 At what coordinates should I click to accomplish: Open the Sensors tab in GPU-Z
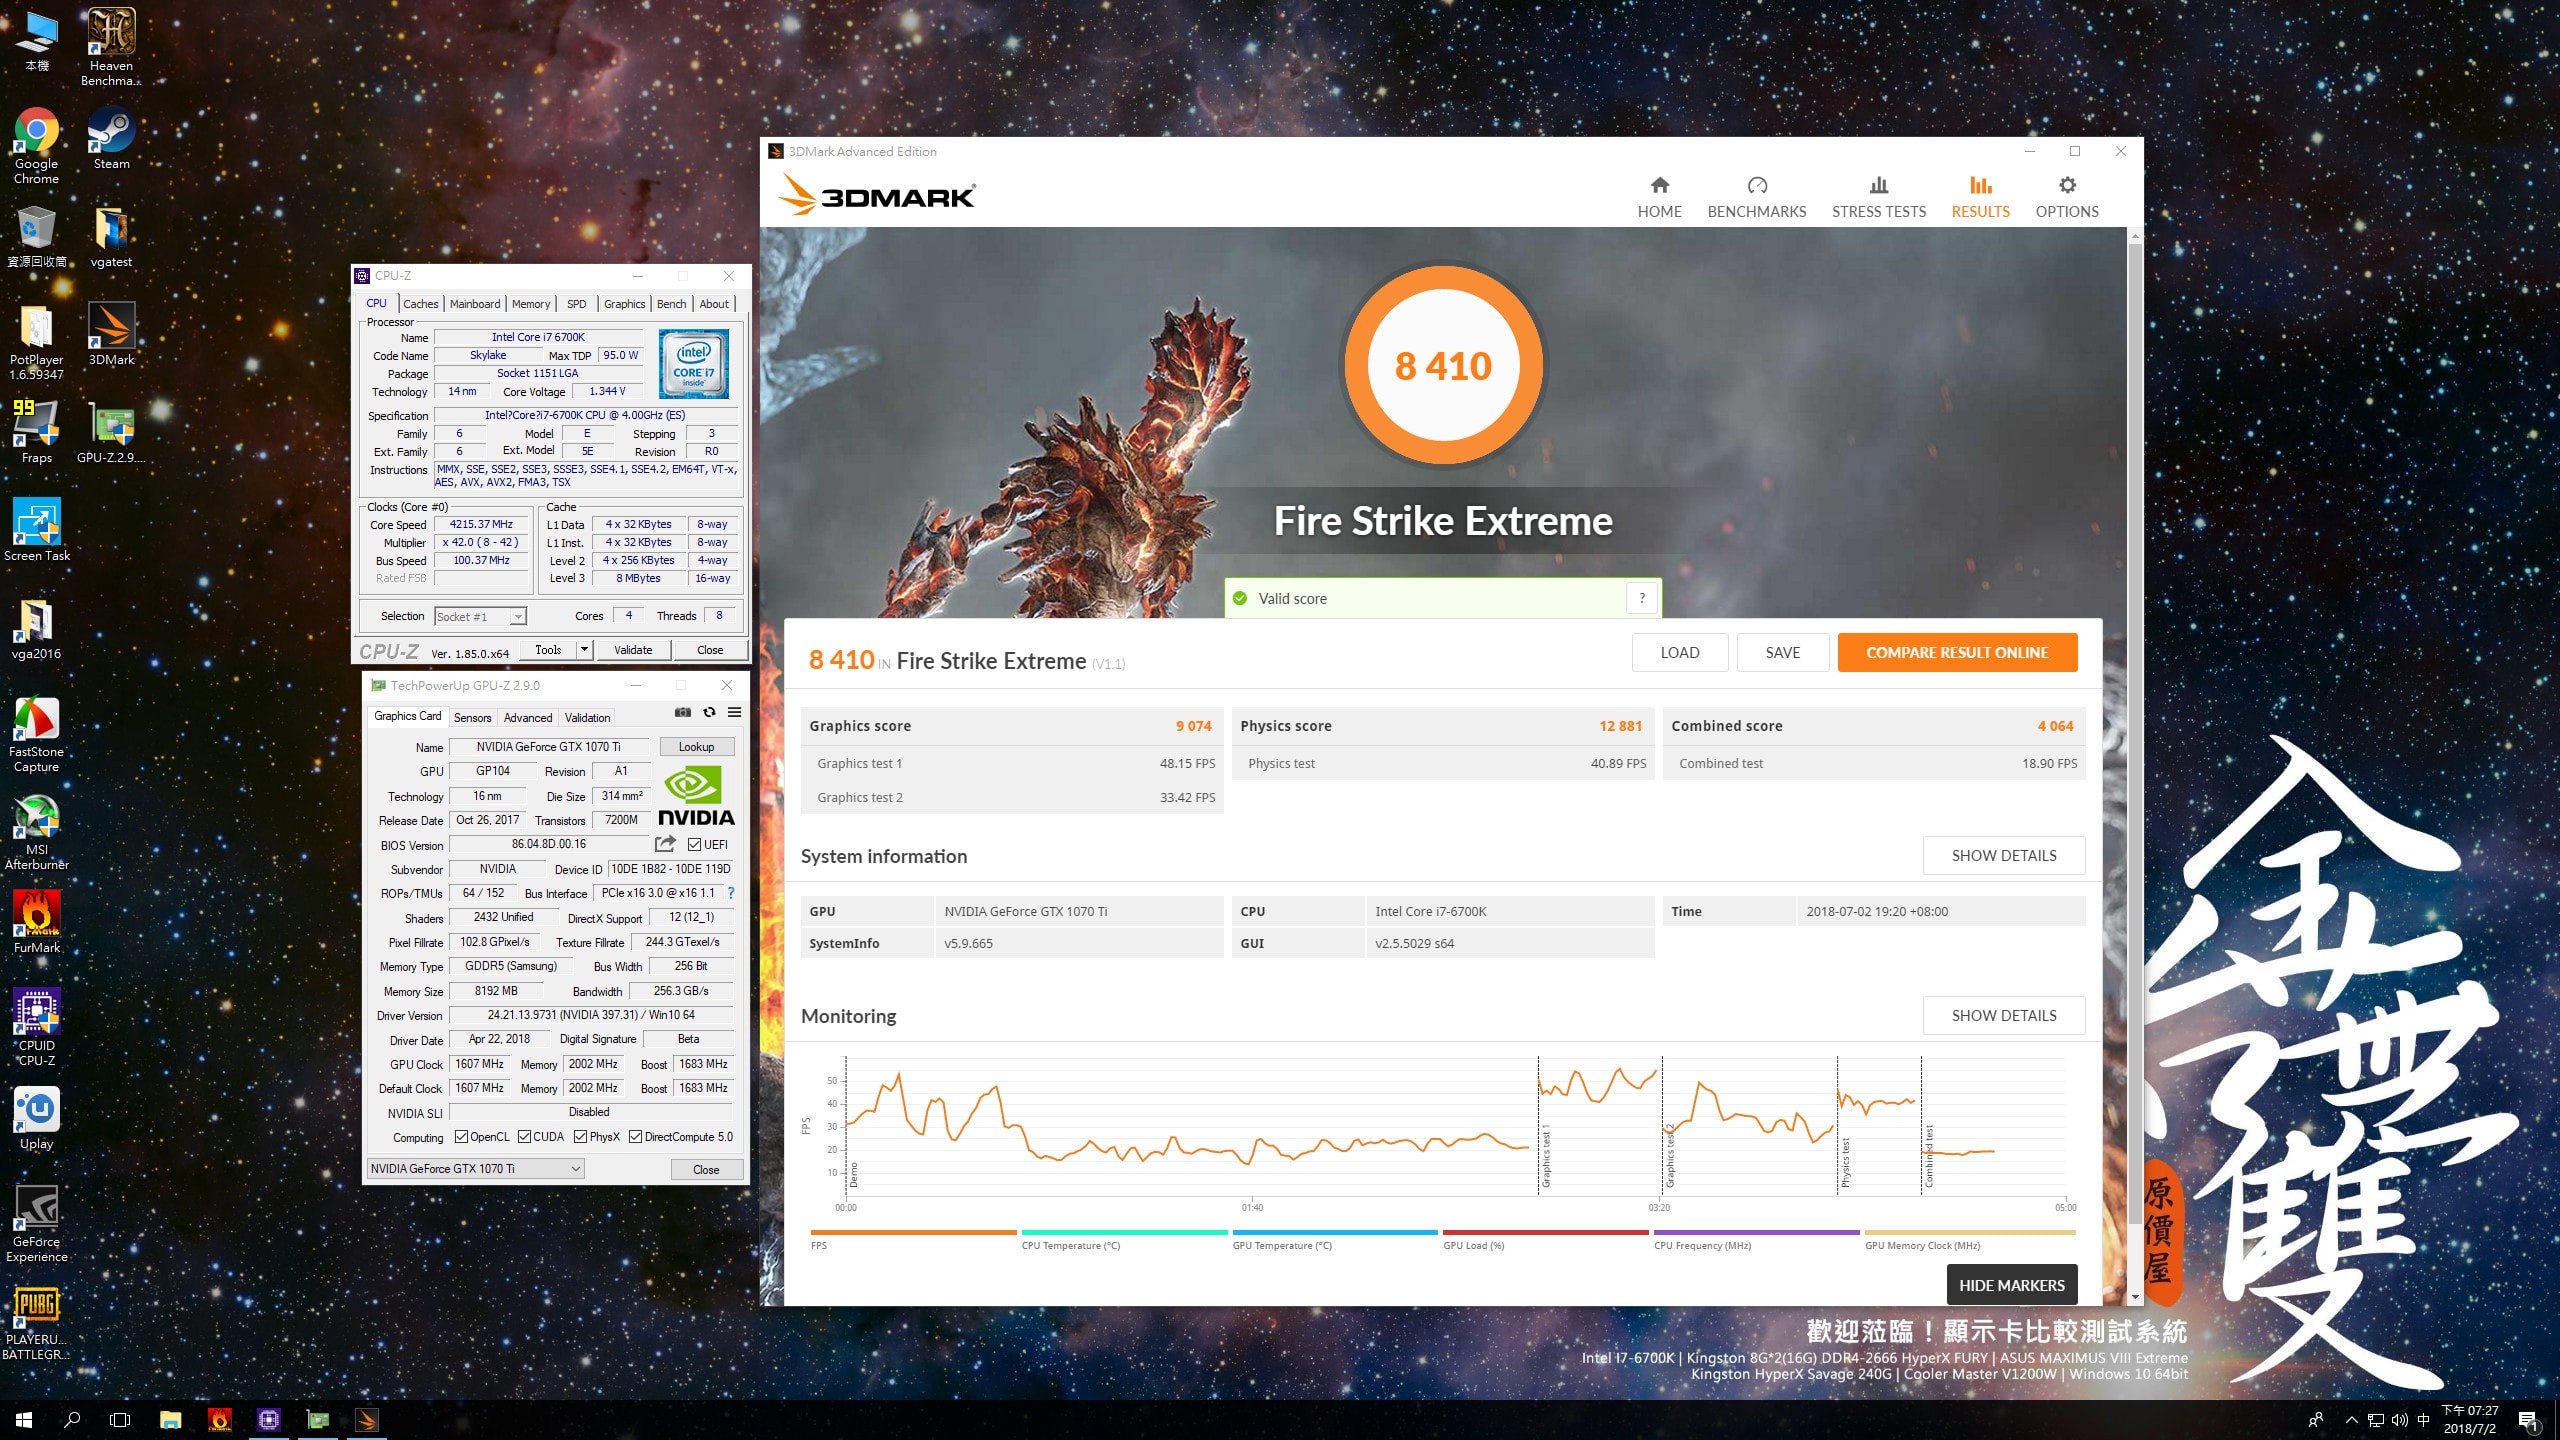472,717
